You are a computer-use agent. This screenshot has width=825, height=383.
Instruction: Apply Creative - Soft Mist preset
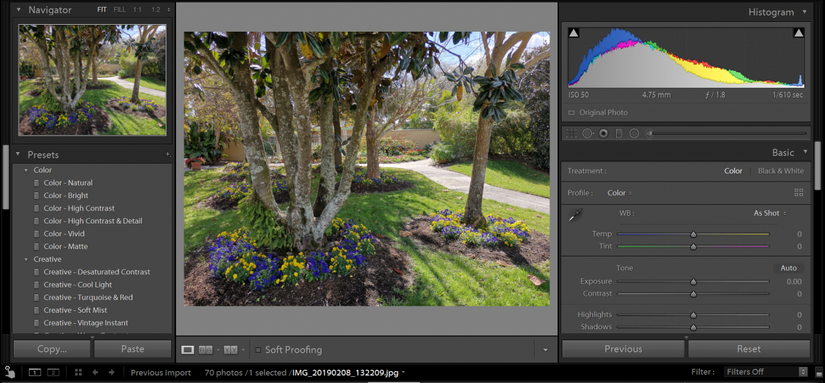[75, 310]
